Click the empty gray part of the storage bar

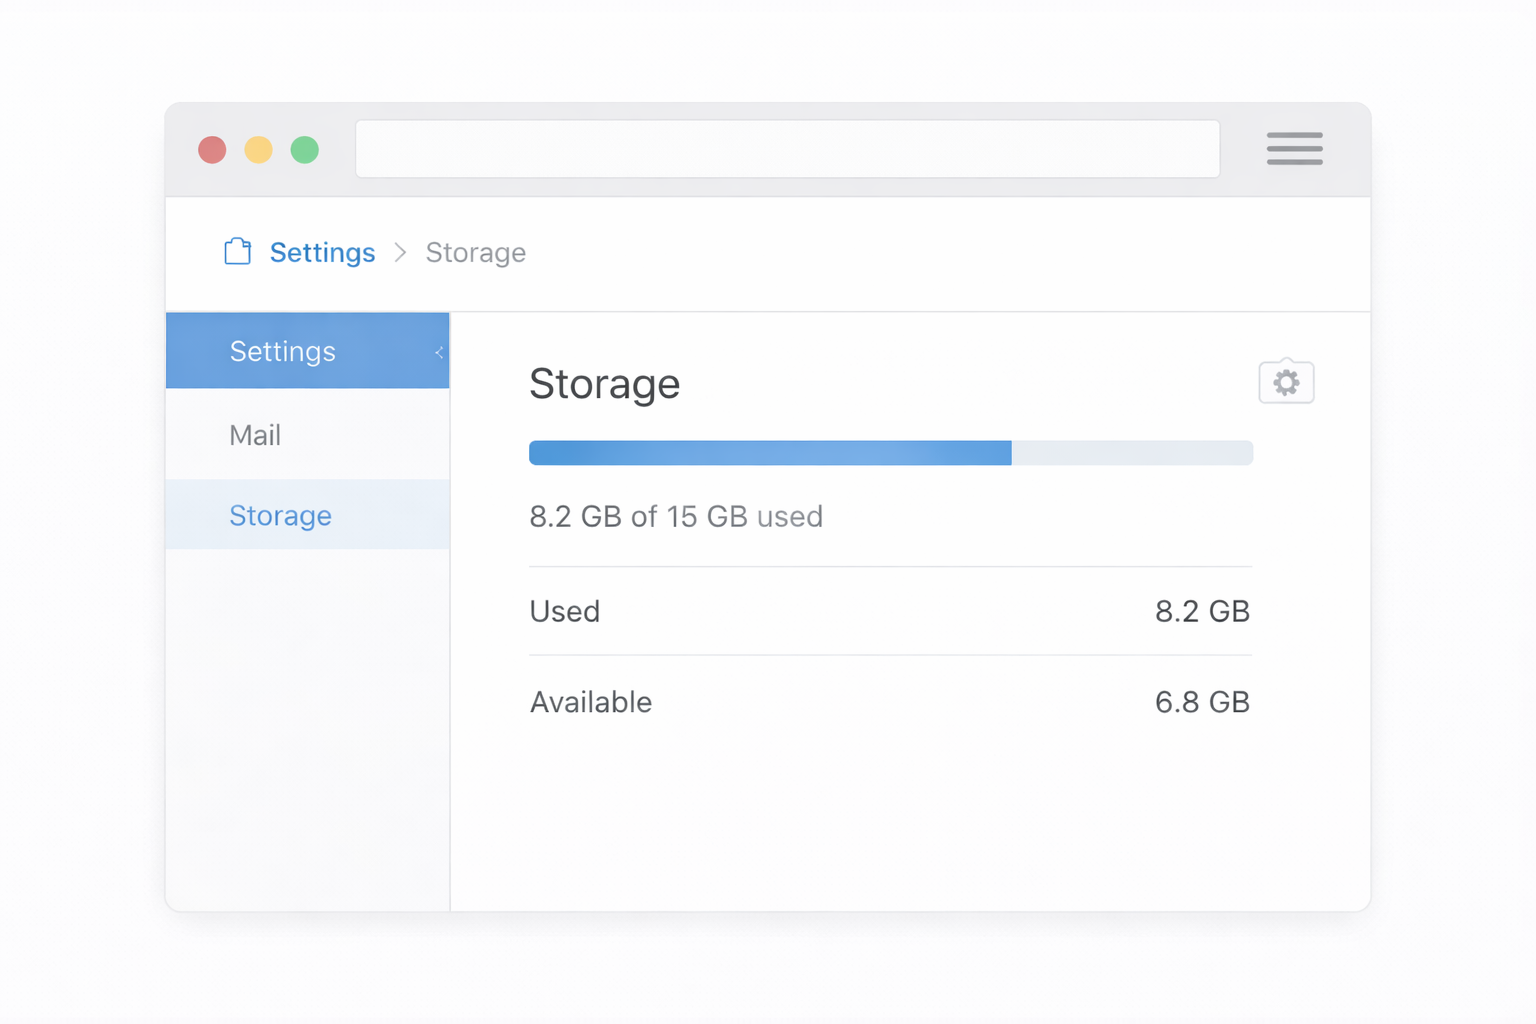[1132, 453]
